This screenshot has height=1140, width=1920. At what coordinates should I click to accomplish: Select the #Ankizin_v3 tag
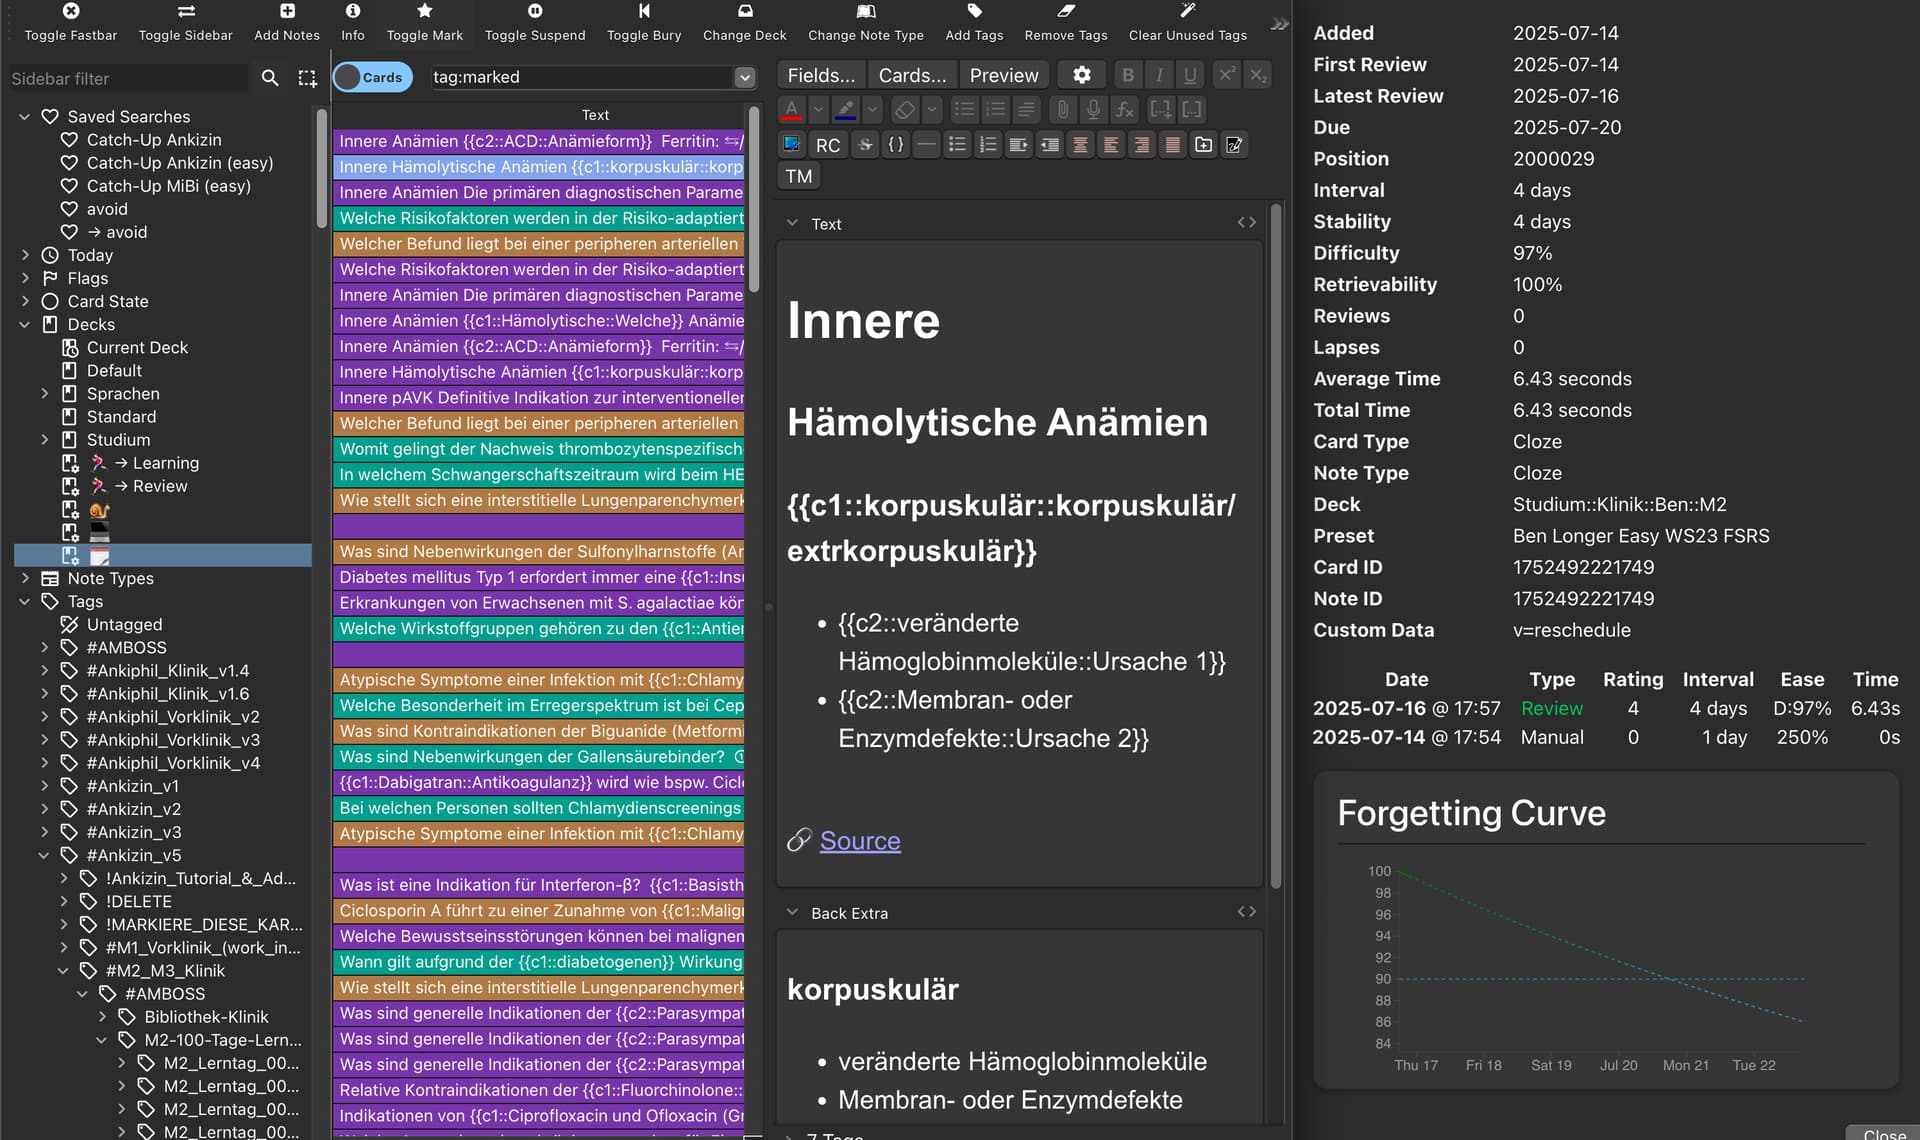[134, 832]
